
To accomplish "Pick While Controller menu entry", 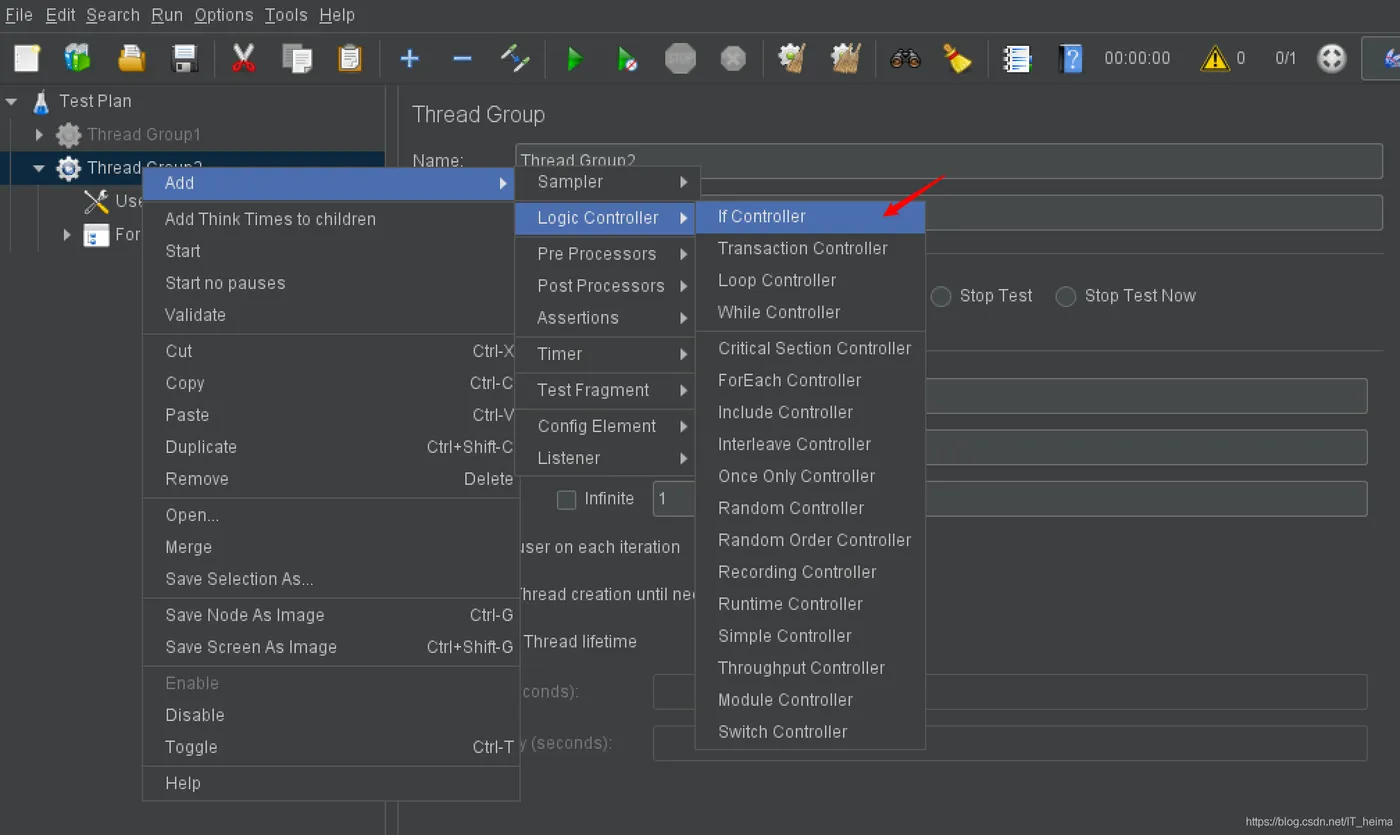I will tap(810, 312).
